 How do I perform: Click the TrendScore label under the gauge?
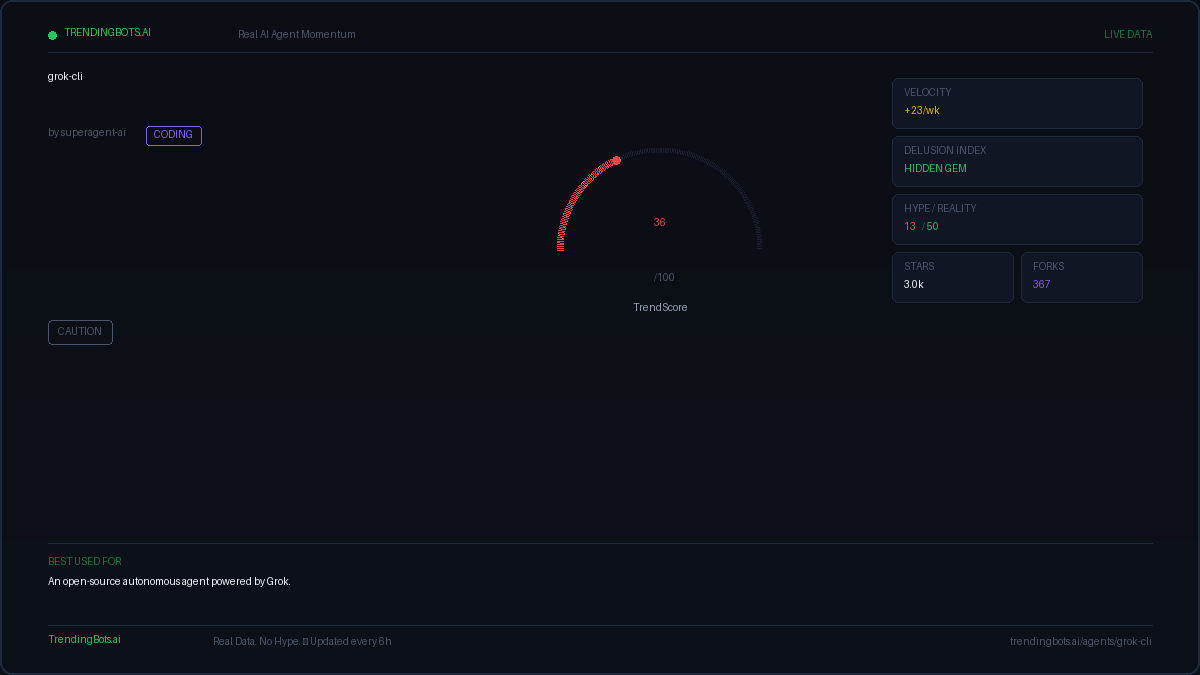(660, 308)
